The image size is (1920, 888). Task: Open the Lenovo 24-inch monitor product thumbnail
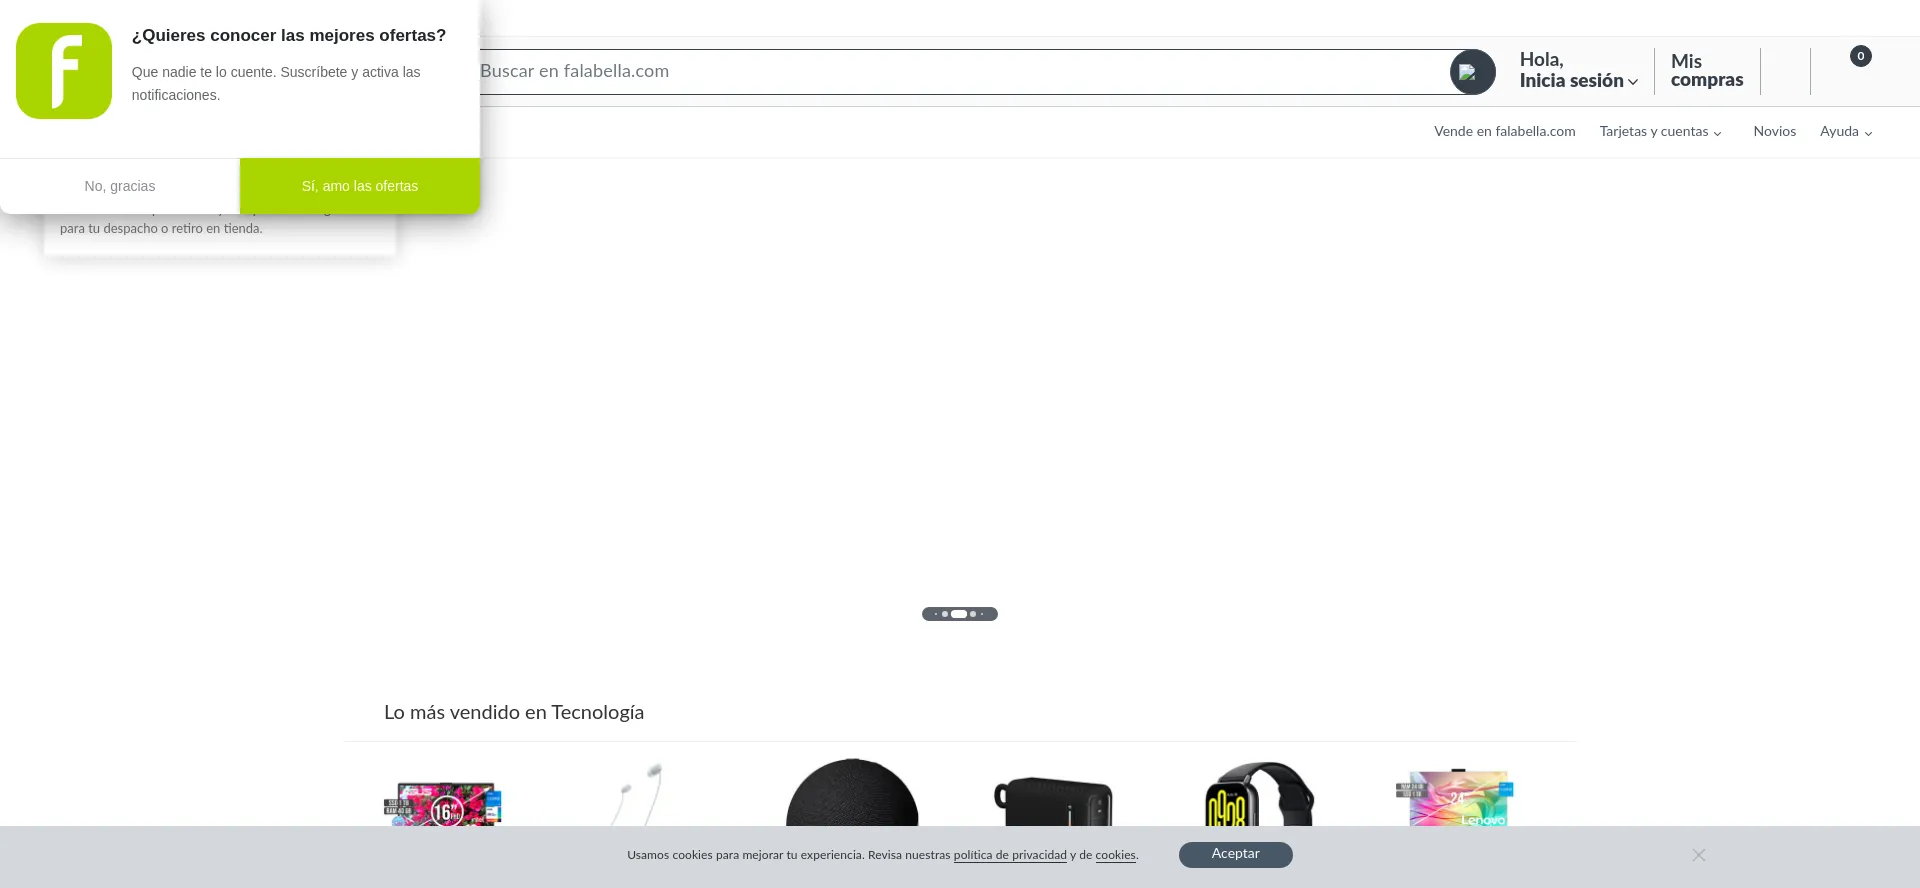(x=1455, y=798)
